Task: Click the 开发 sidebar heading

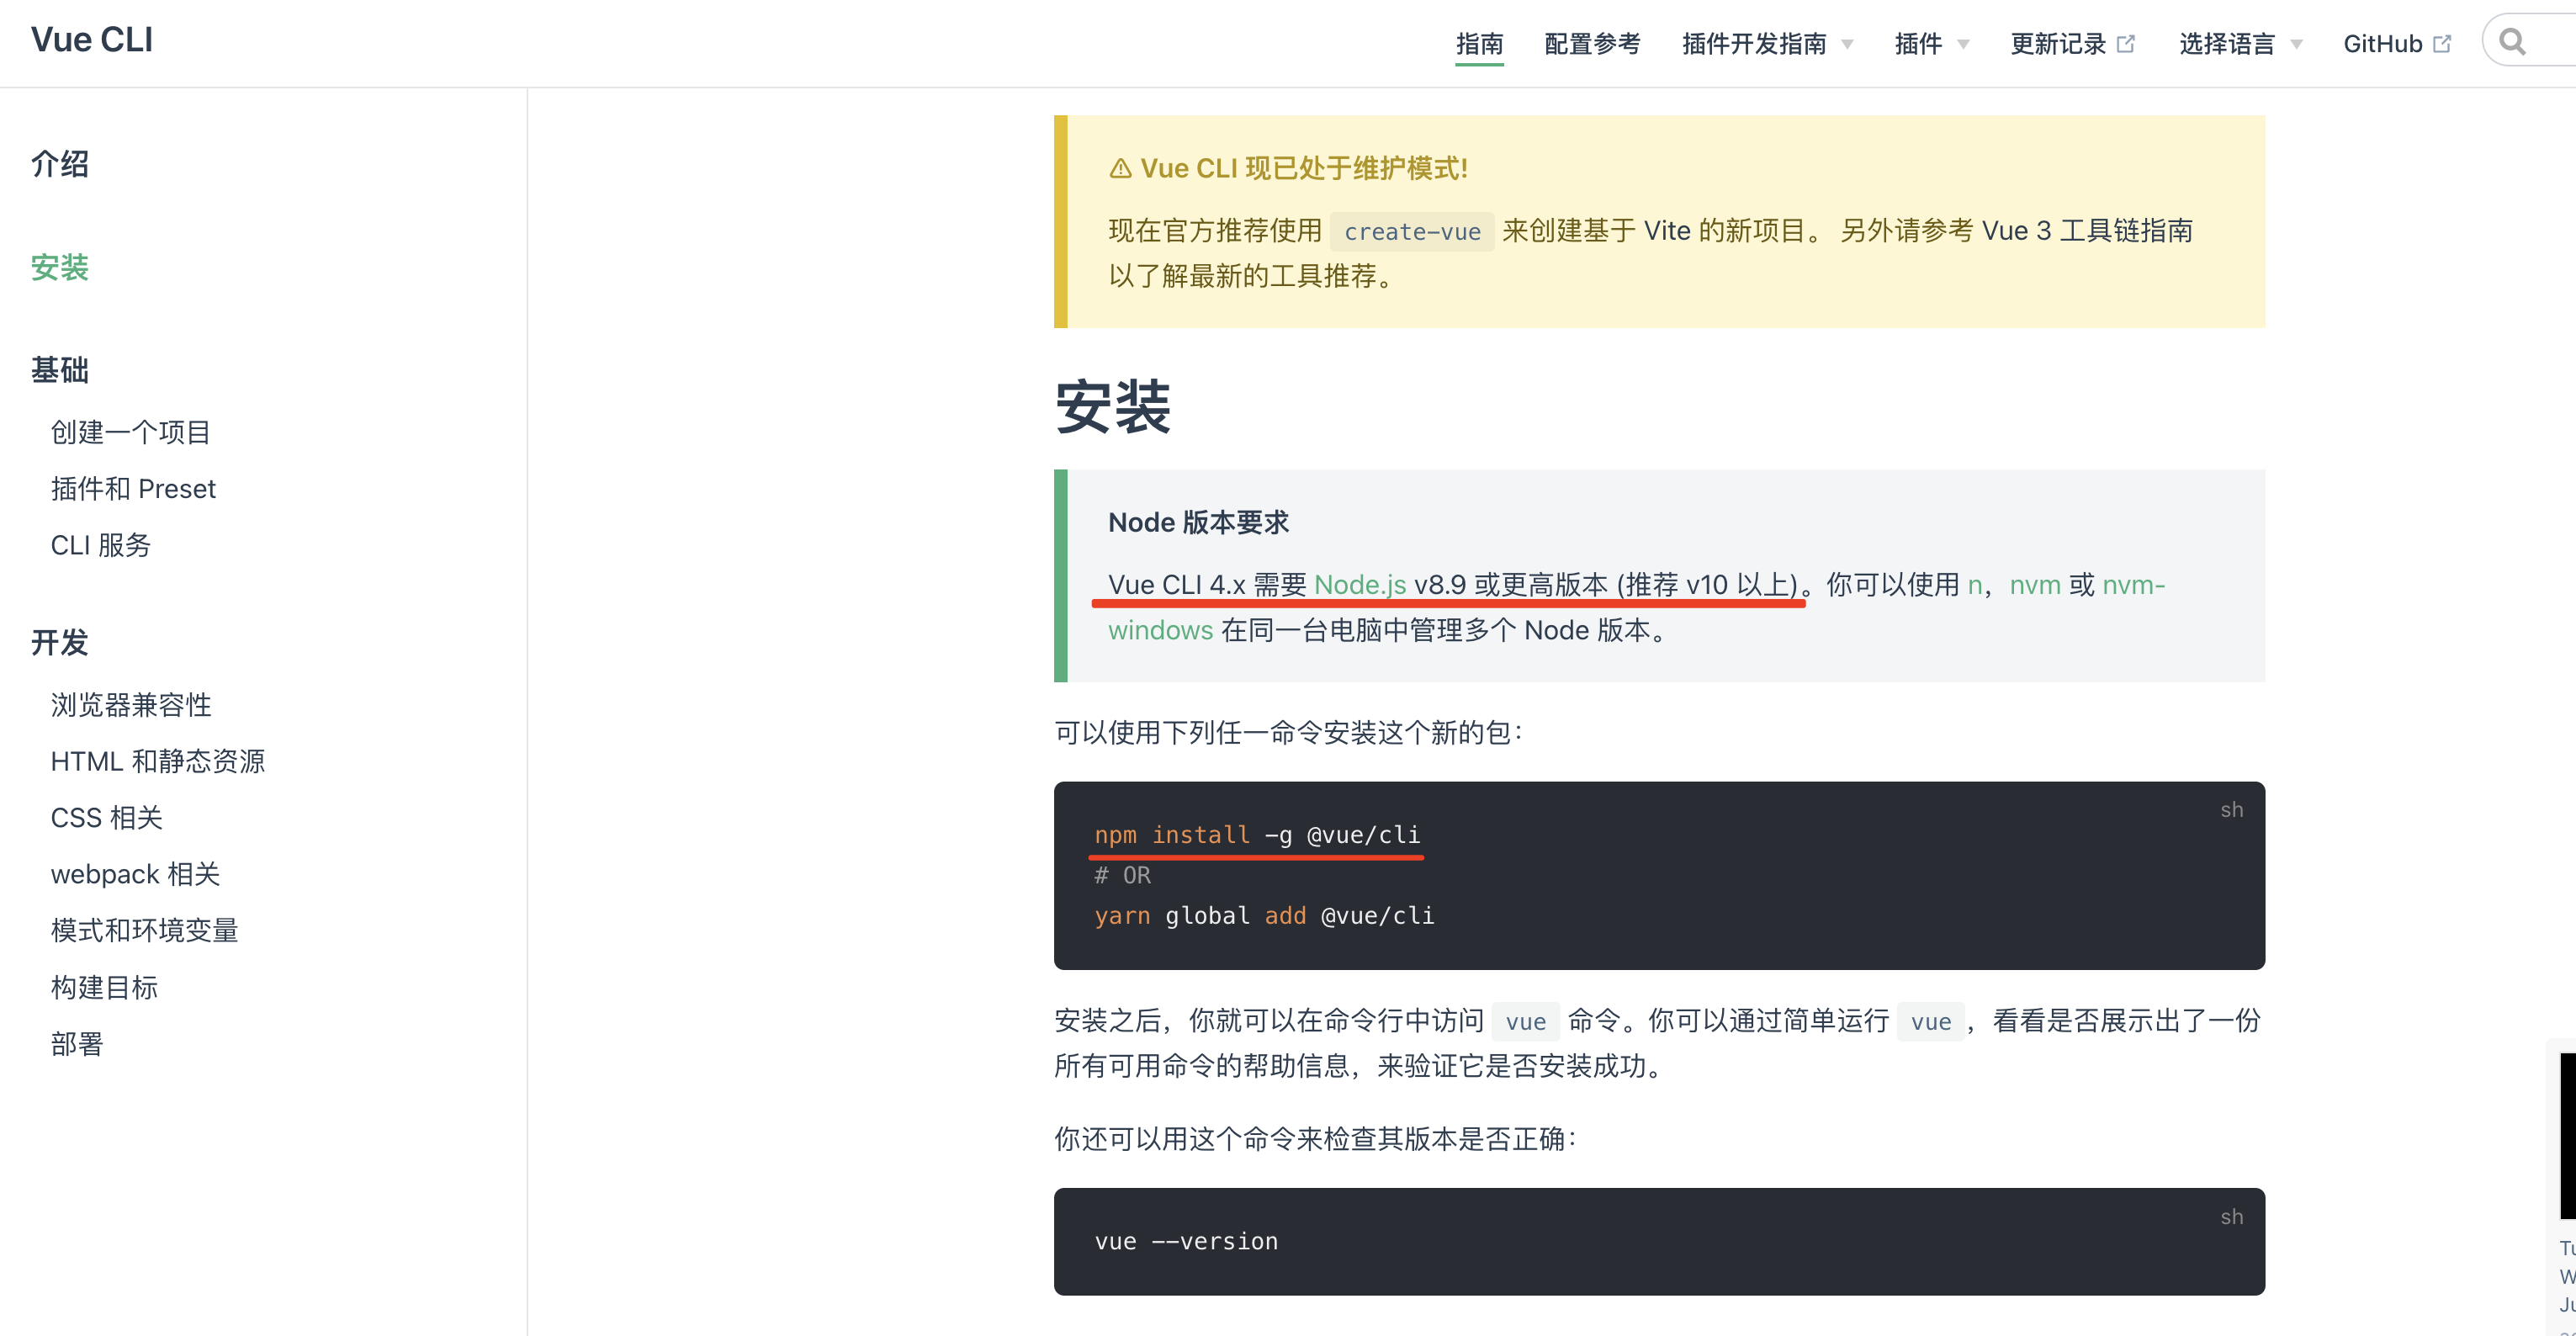Action: pos(60,642)
